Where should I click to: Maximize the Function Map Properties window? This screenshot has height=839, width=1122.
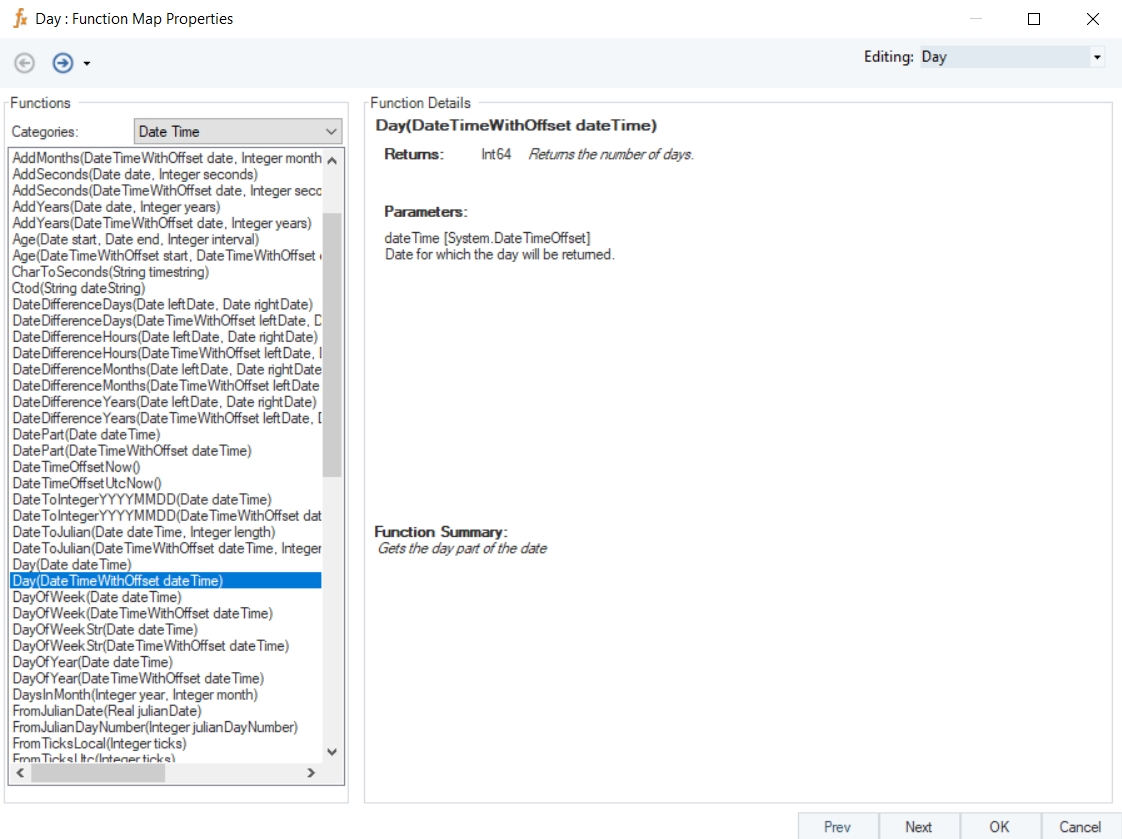tap(1034, 19)
